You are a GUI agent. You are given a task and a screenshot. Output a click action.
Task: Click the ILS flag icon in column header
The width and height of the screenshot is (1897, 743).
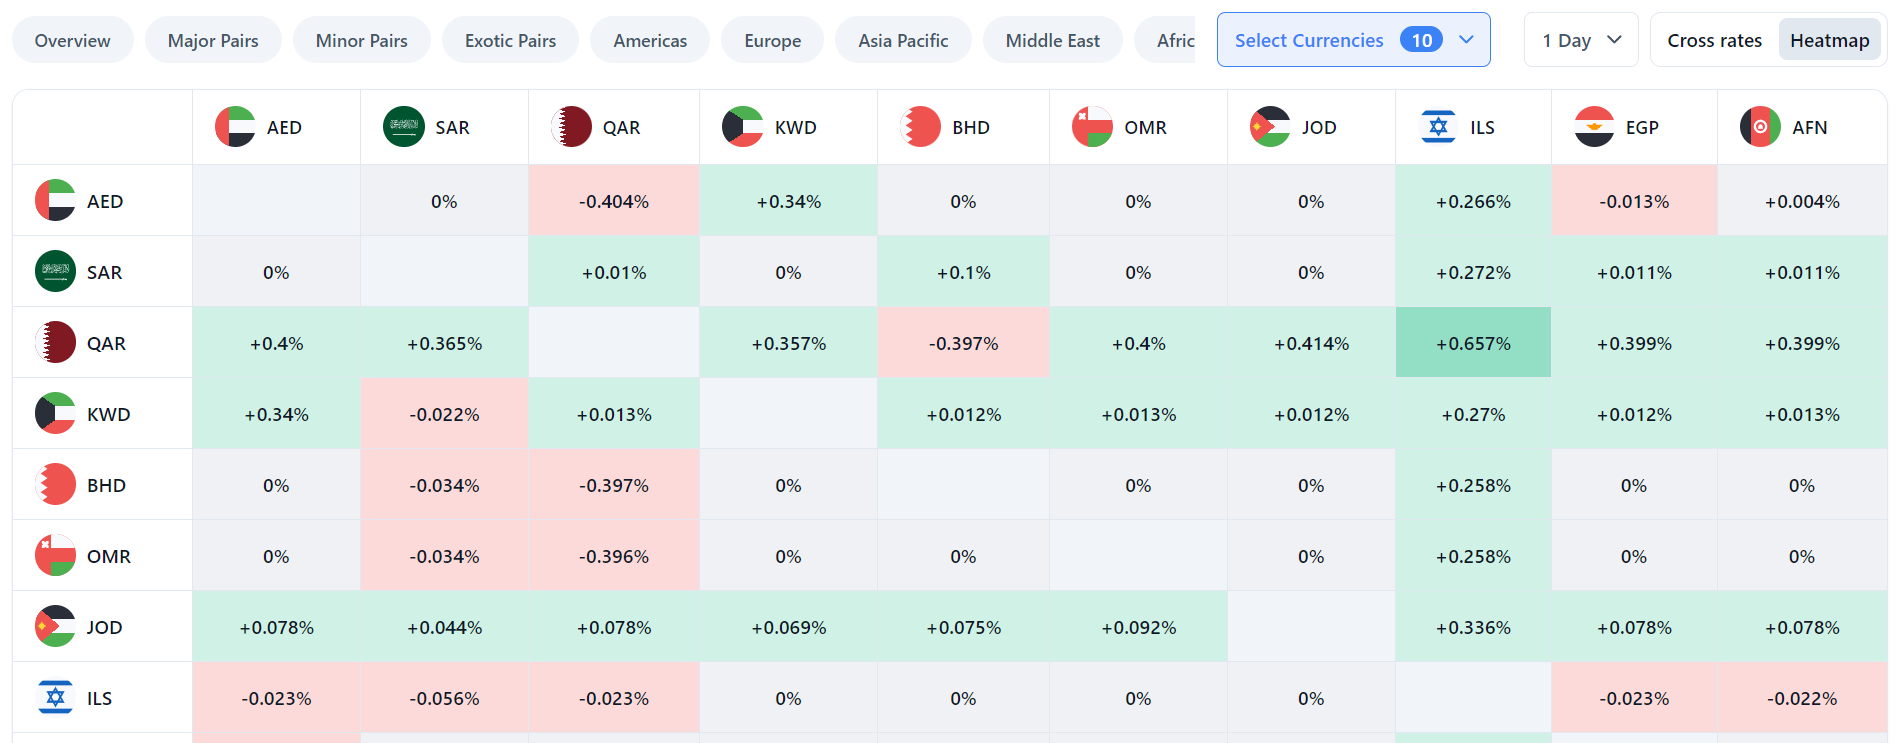click(1438, 127)
